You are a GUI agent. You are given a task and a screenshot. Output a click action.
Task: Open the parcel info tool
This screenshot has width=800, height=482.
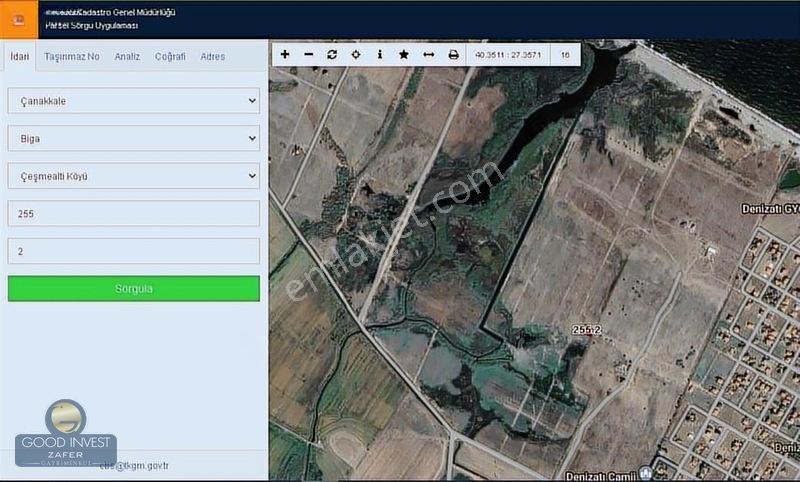coord(380,55)
